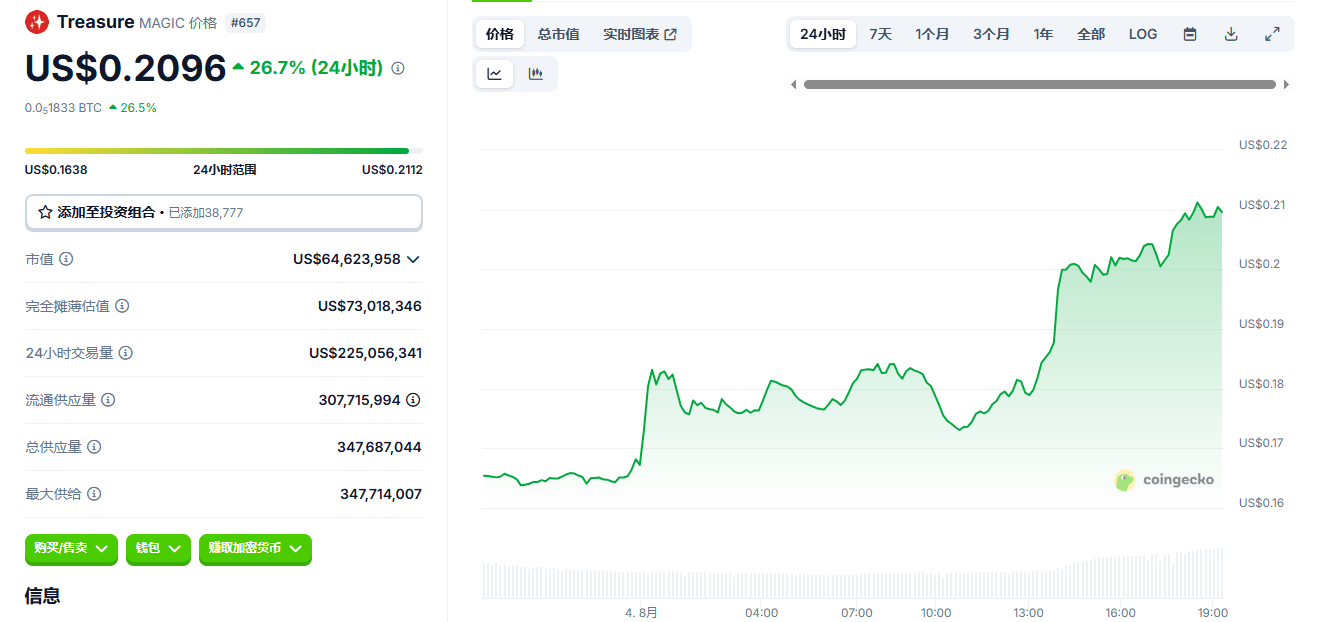Click info icon after 307,715,994 value

click(413, 400)
